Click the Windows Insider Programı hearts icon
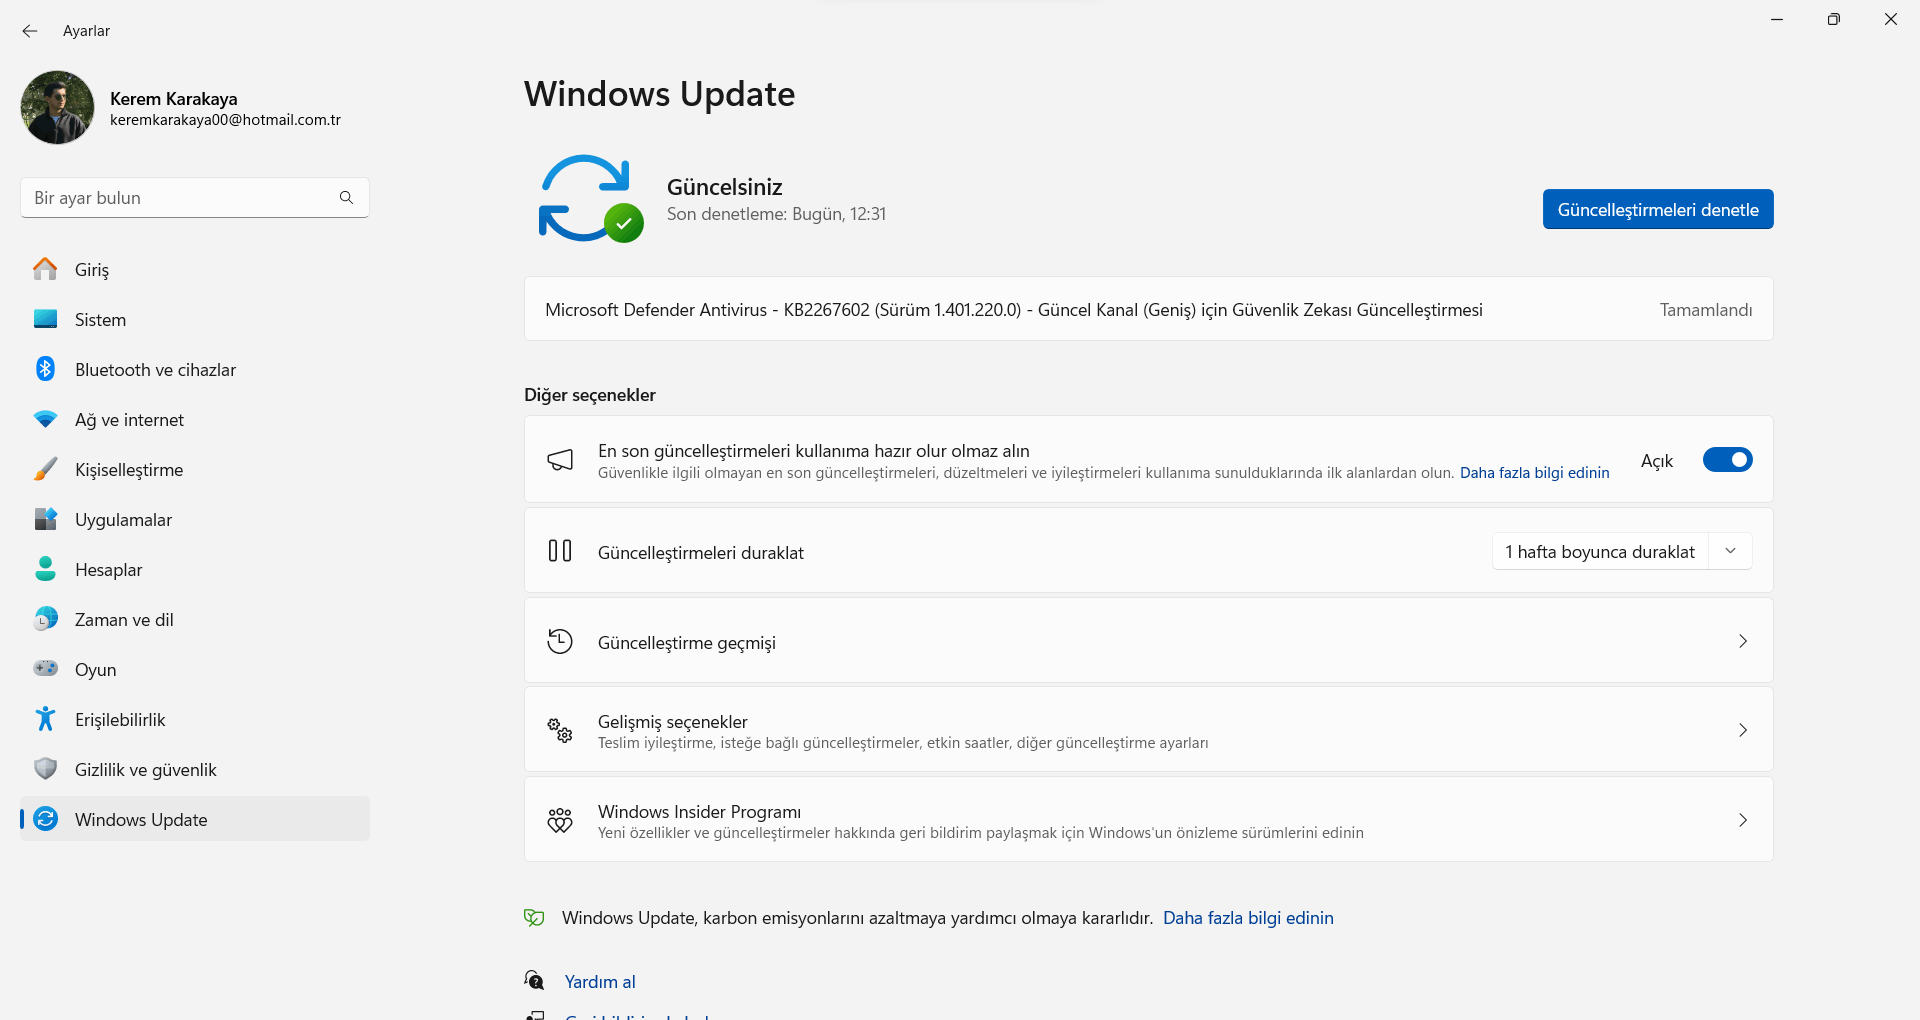 (x=560, y=820)
